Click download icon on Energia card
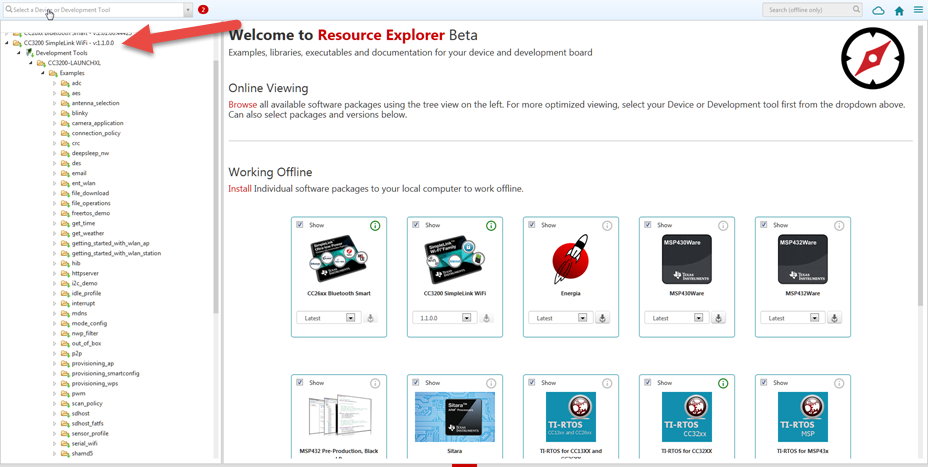This screenshot has height=467, width=928. (x=602, y=318)
